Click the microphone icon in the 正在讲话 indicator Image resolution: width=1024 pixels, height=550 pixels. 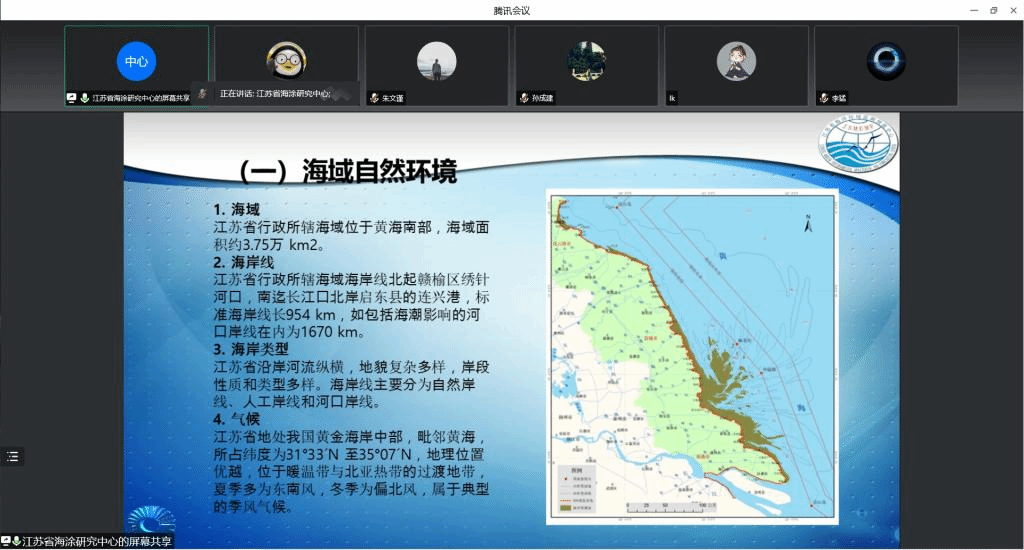tap(203, 93)
